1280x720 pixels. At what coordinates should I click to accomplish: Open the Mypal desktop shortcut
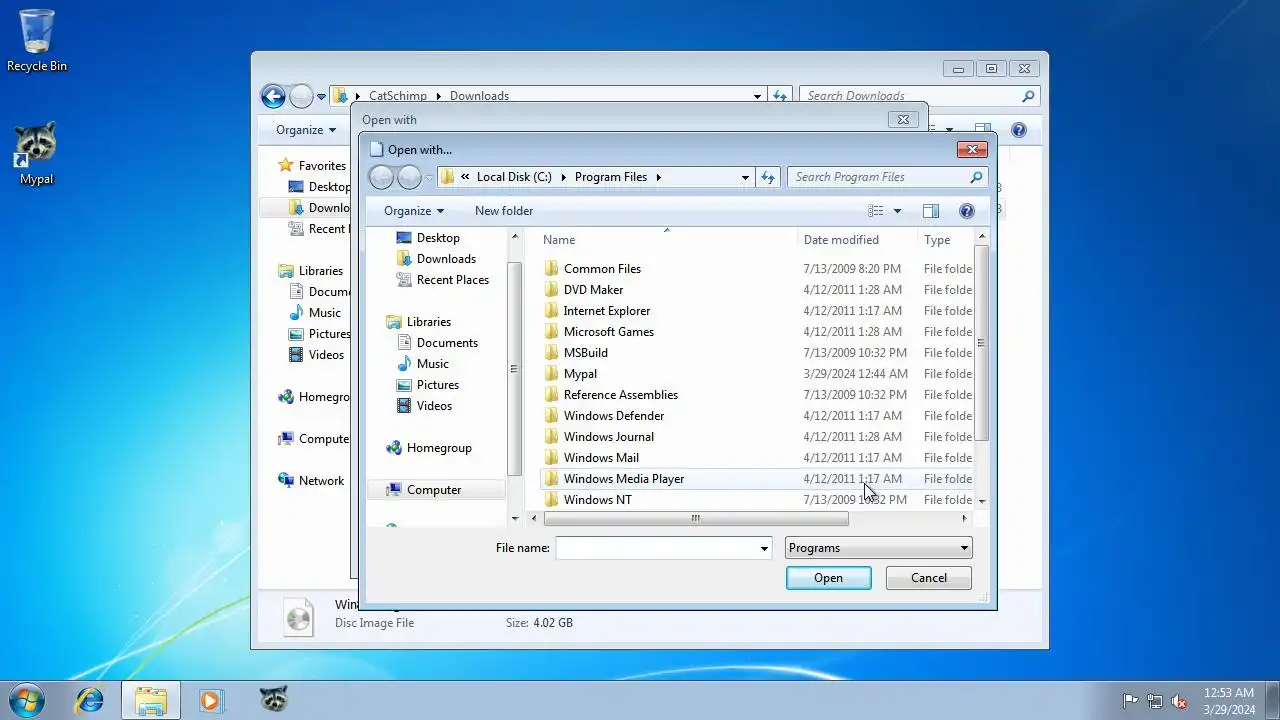click(37, 154)
